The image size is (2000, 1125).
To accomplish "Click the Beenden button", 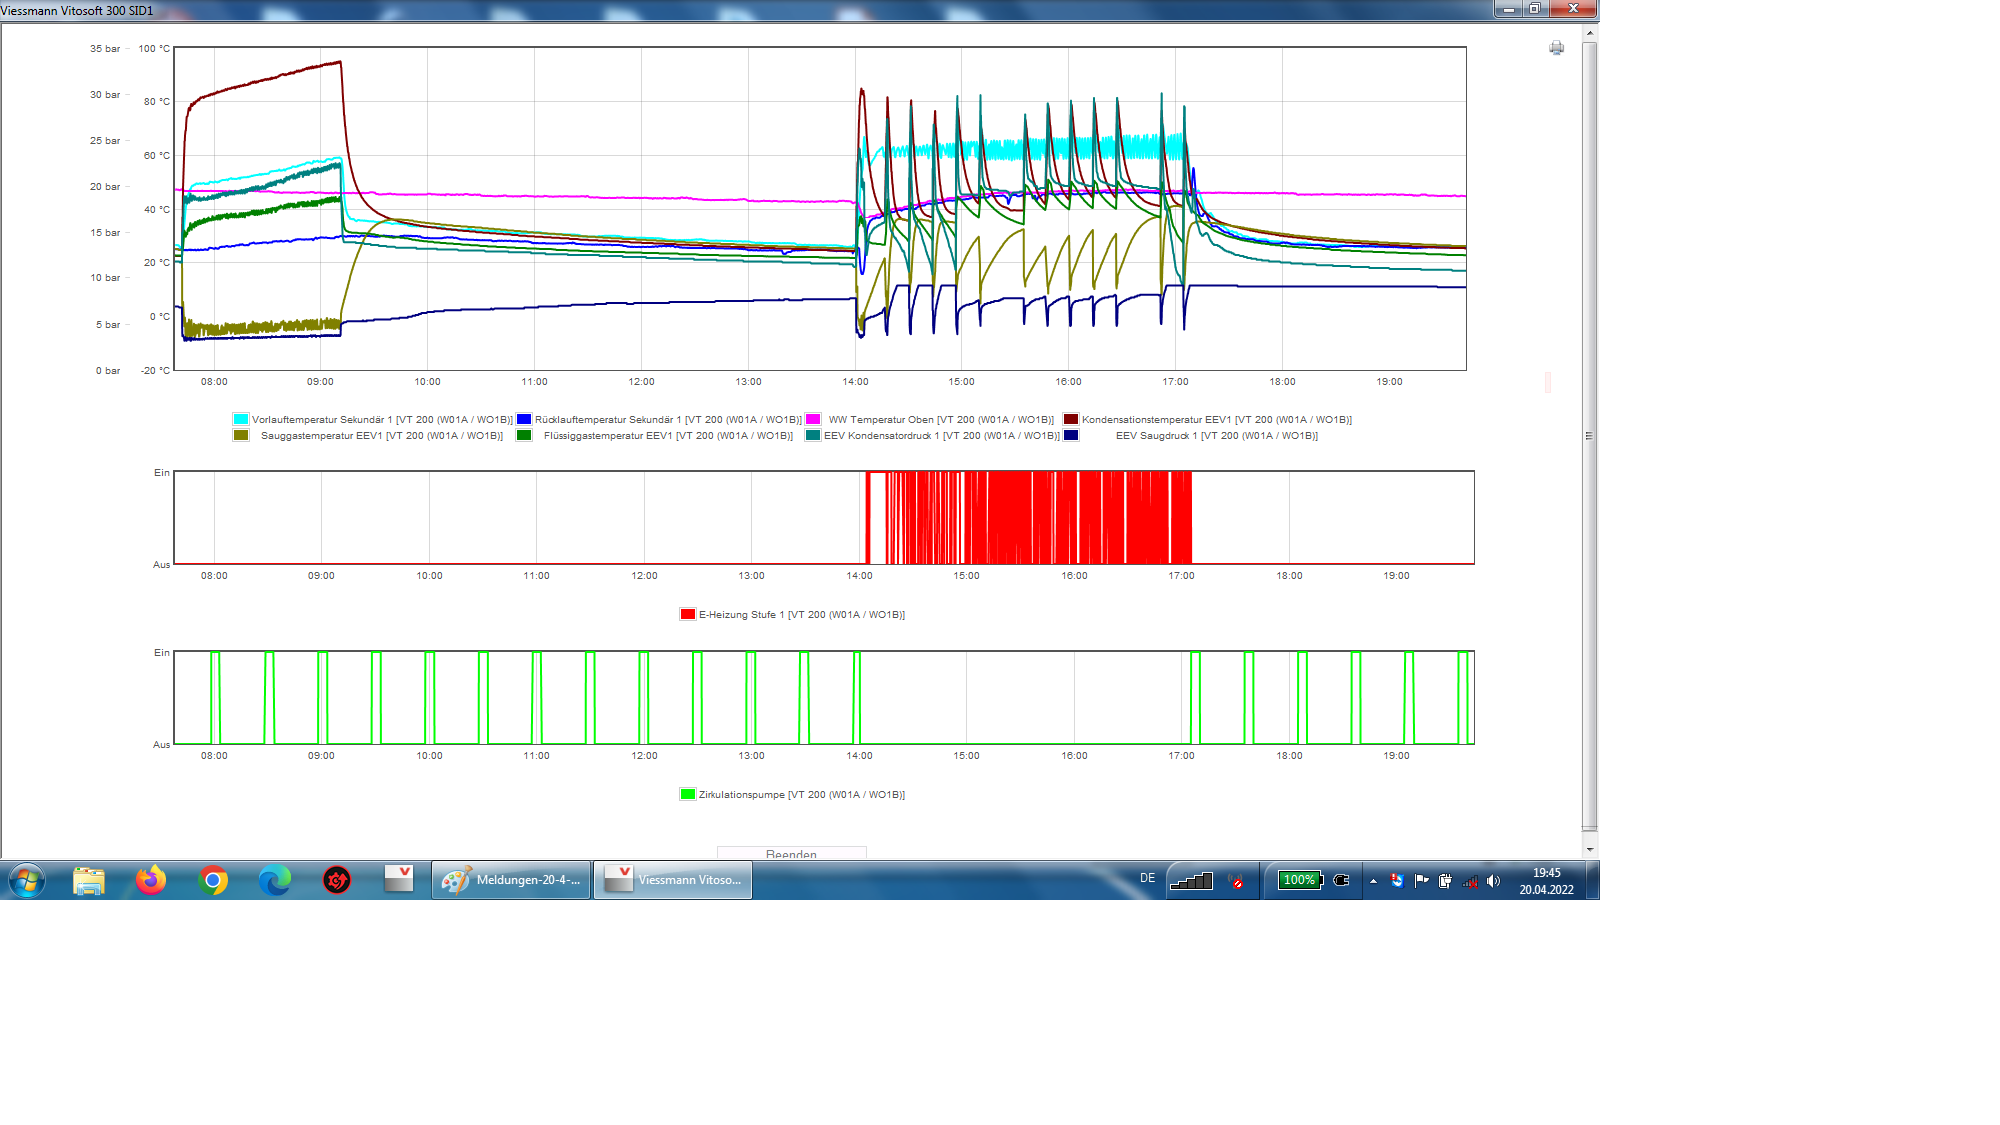I will click(791, 854).
